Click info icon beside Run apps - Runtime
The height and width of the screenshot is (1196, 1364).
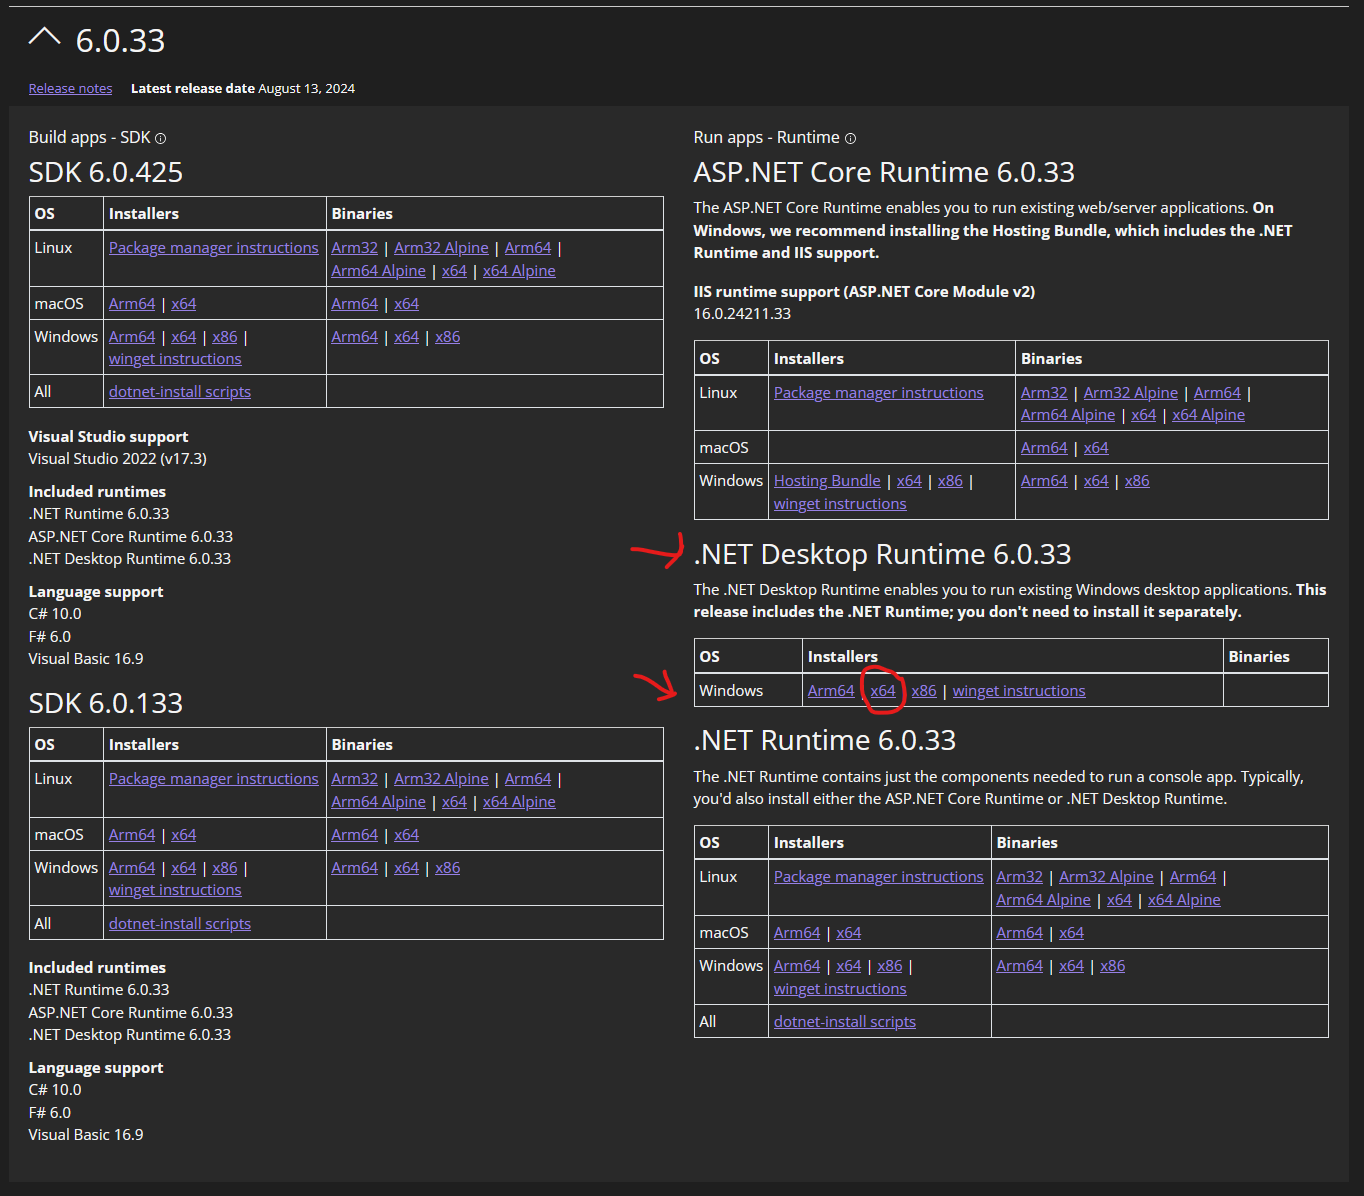pos(850,139)
